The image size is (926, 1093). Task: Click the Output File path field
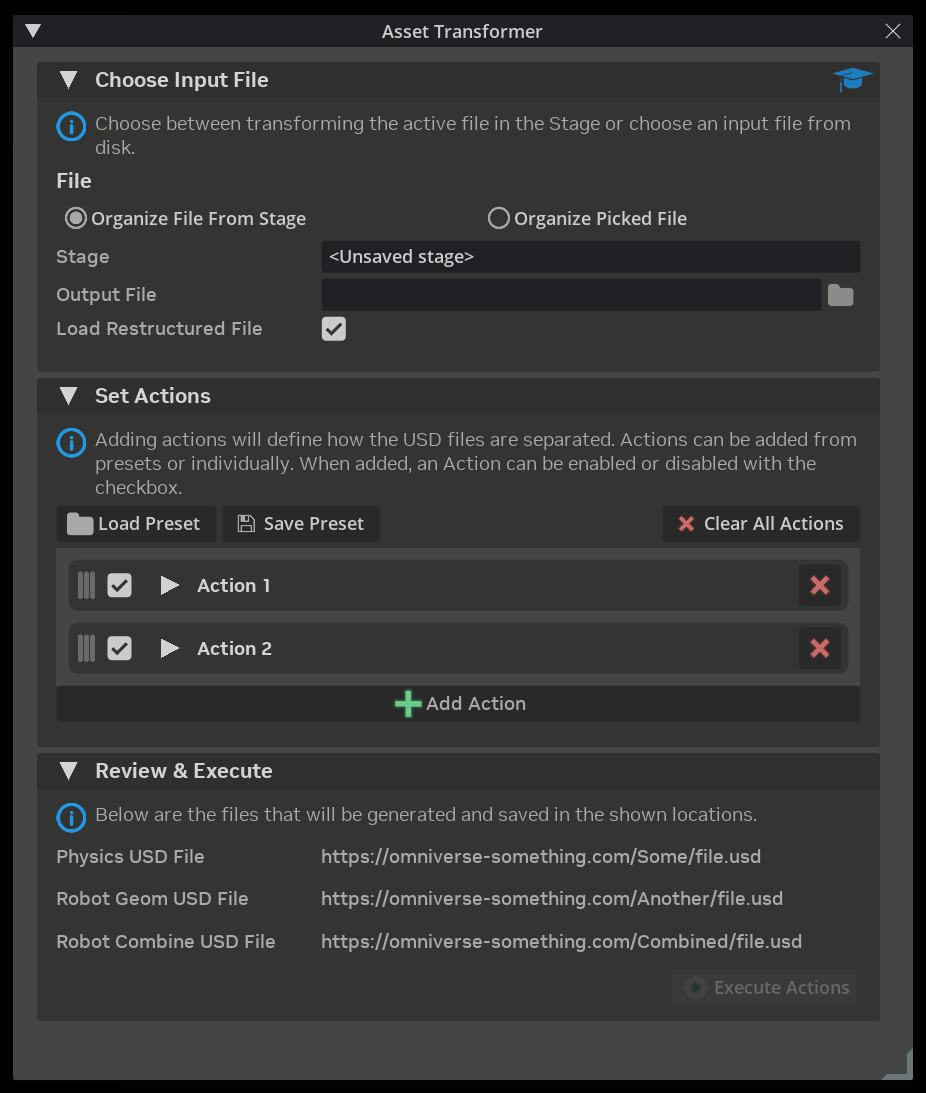point(570,295)
